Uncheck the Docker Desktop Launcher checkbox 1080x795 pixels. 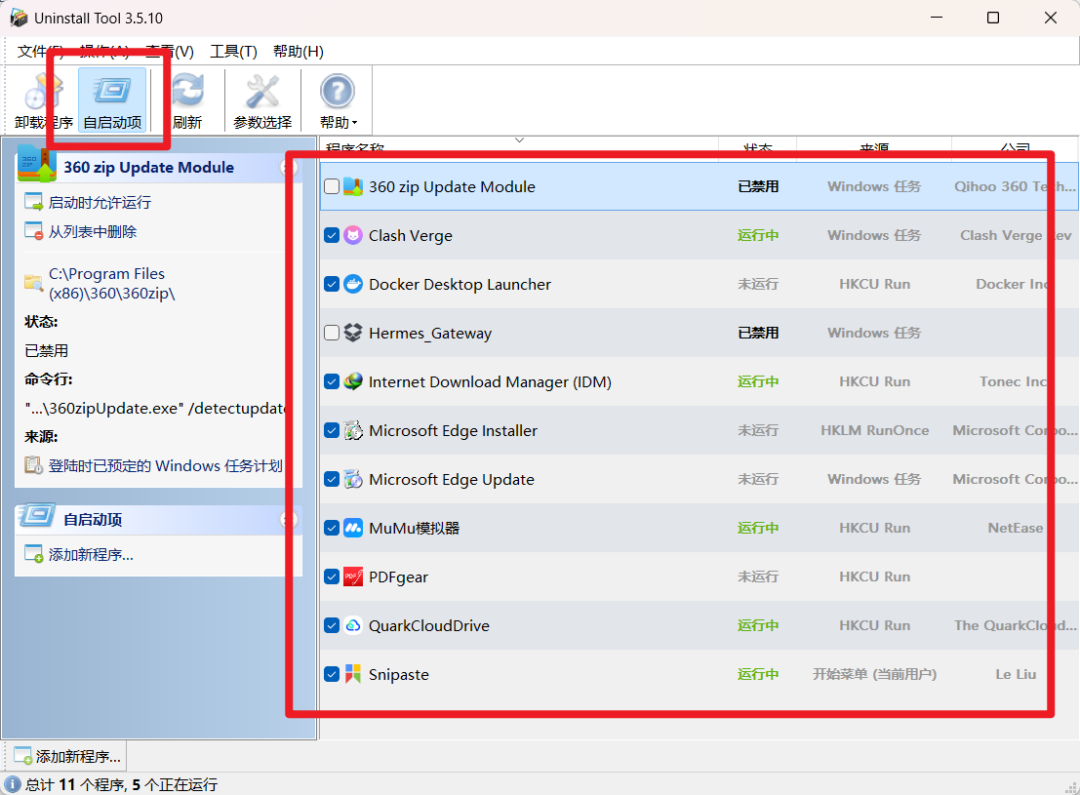[331, 284]
